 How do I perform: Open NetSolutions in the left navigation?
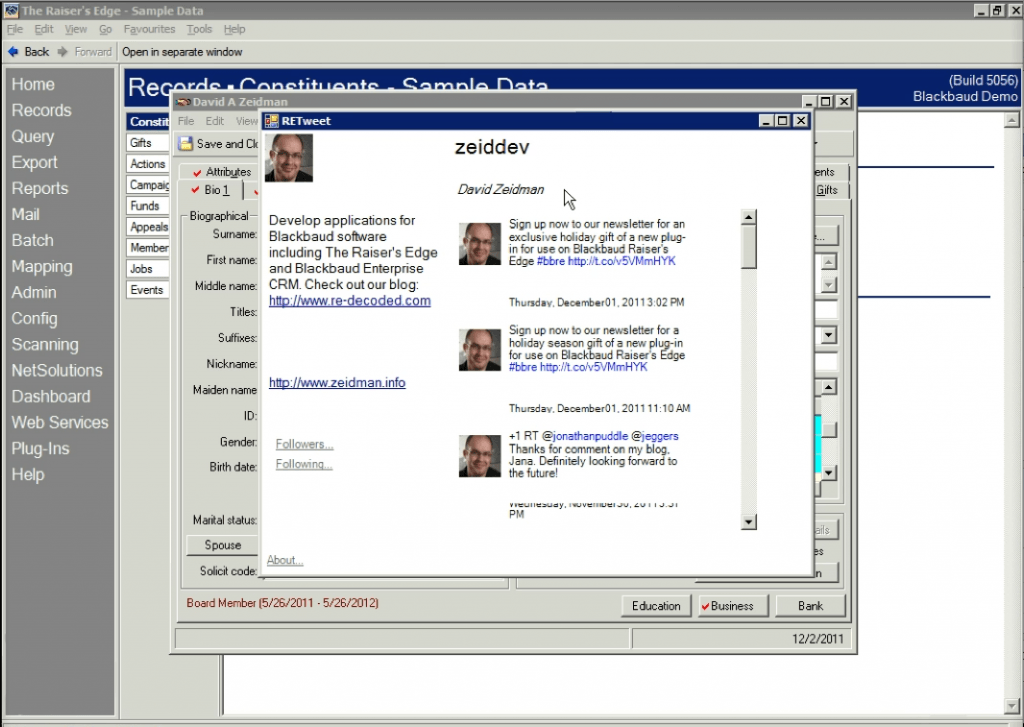[57, 370]
